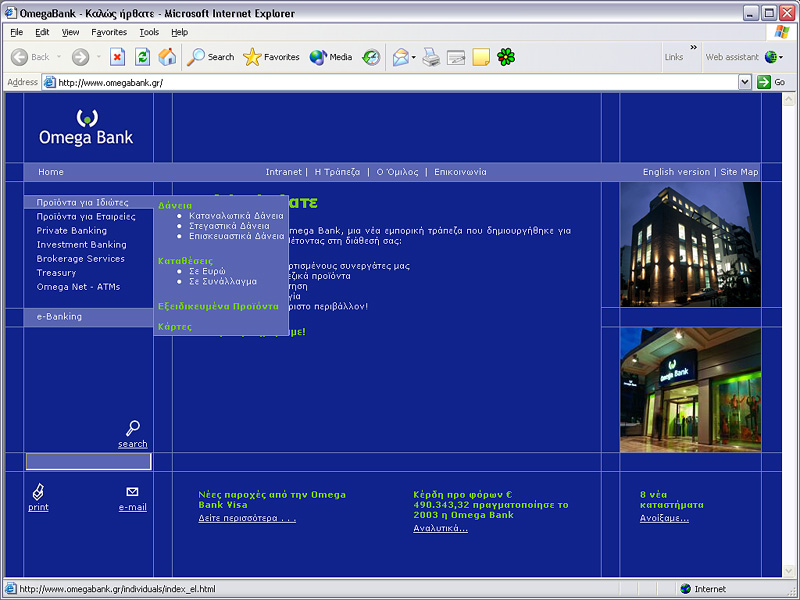Click the Επικοινωνία navigation link

[x=460, y=172]
